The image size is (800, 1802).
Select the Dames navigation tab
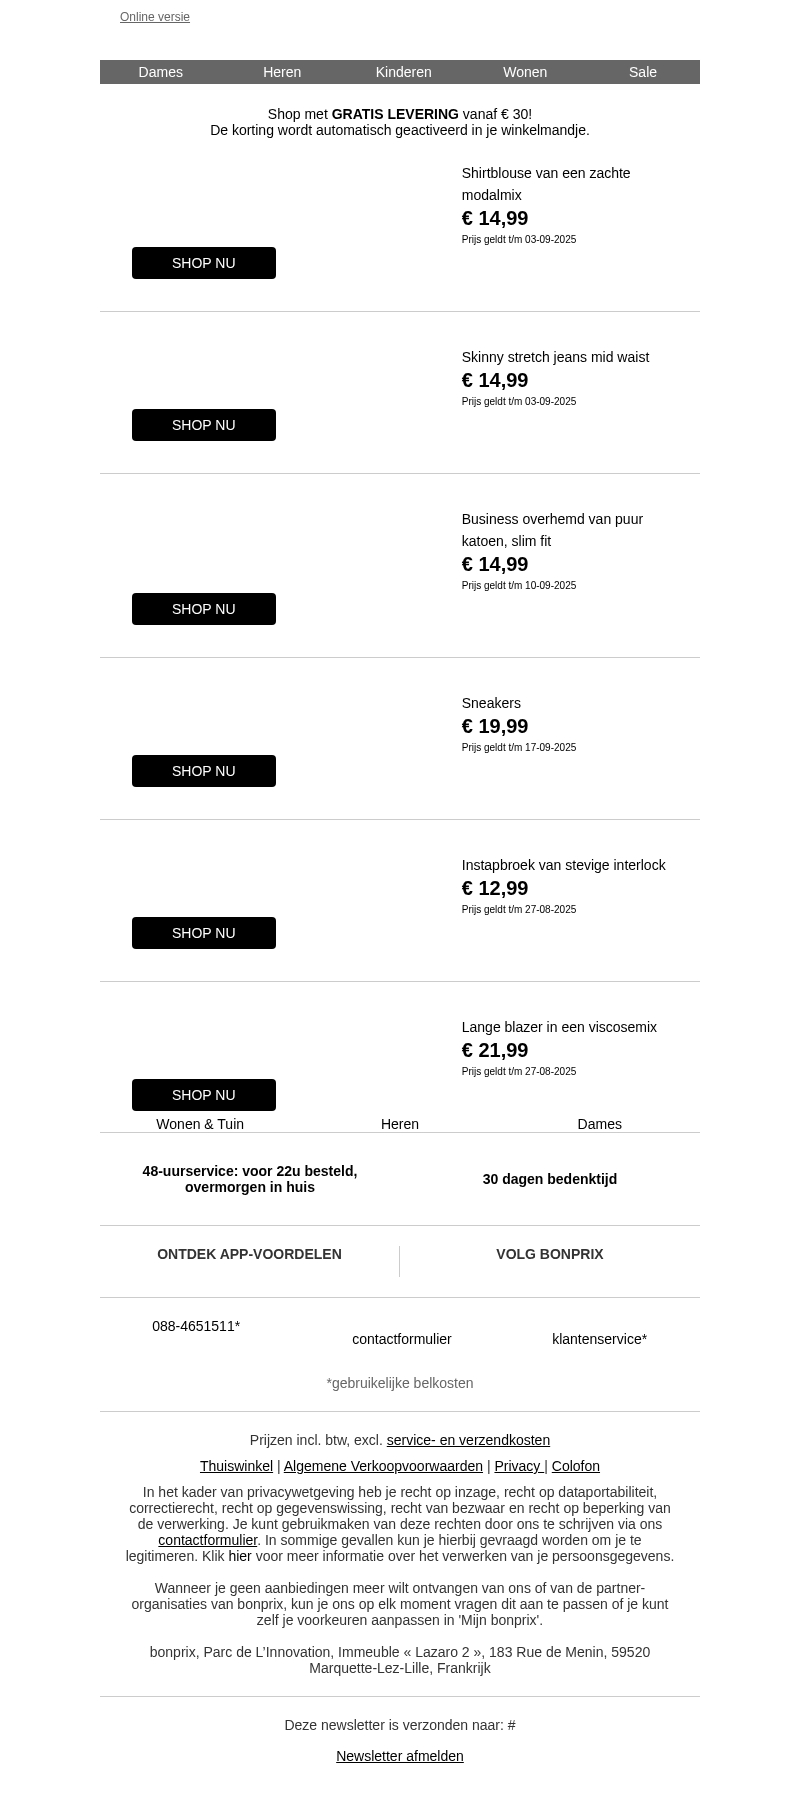click(160, 72)
